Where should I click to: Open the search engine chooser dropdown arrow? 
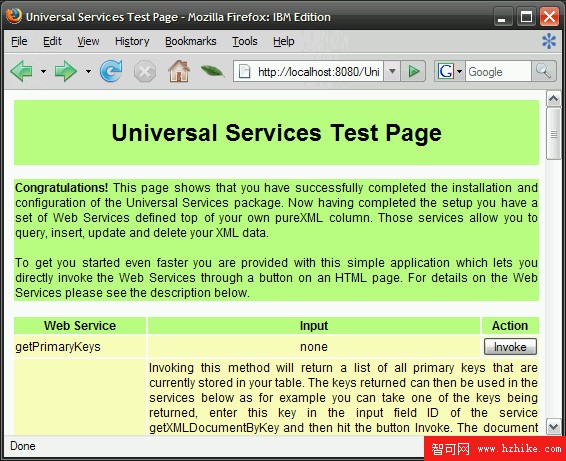pos(459,71)
